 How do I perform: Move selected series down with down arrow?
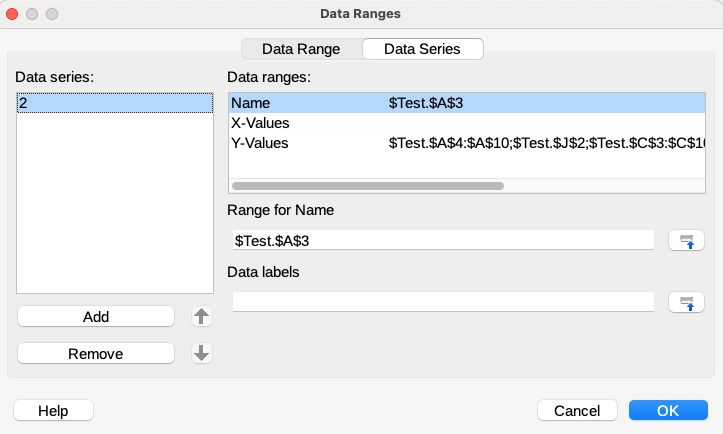(x=202, y=353)
